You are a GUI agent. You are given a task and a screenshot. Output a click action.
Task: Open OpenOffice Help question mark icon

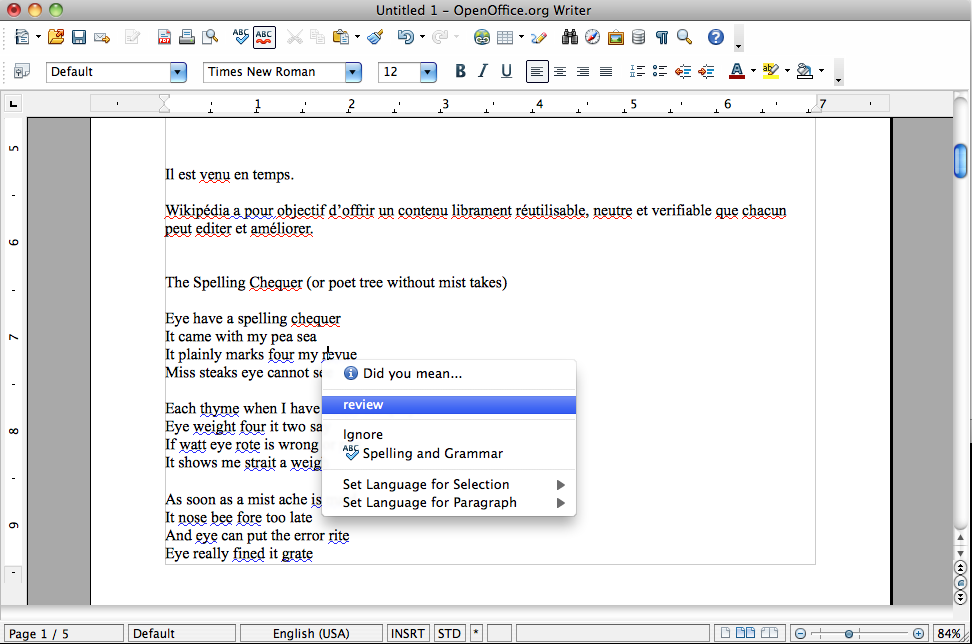click(x=715, y=38)
